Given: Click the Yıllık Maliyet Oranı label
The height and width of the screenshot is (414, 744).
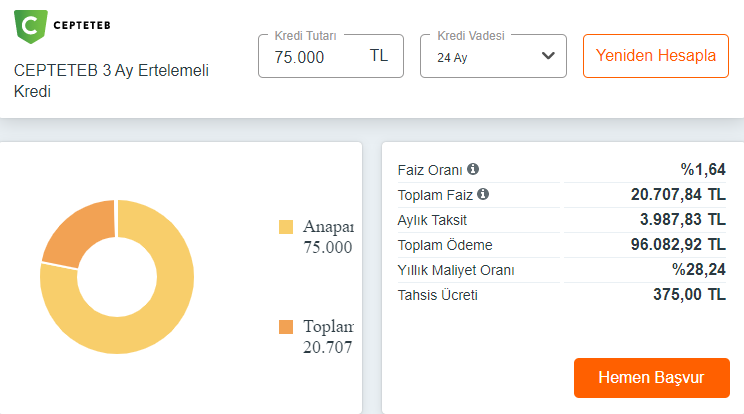Looking at the screenshot, I should (456, 270).
